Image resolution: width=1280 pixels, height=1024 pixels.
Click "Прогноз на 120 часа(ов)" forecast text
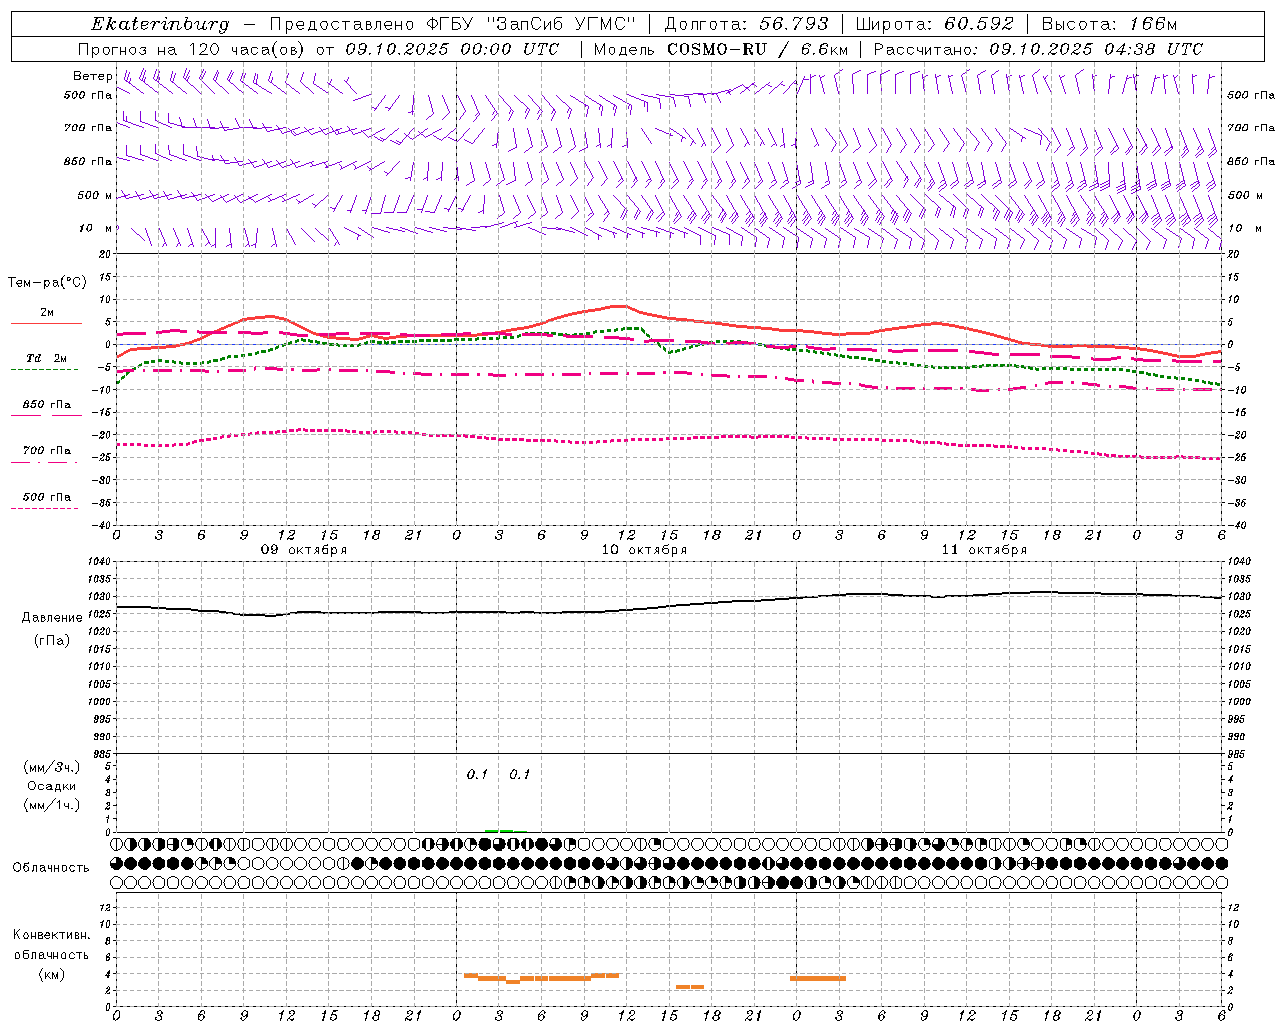192,49
